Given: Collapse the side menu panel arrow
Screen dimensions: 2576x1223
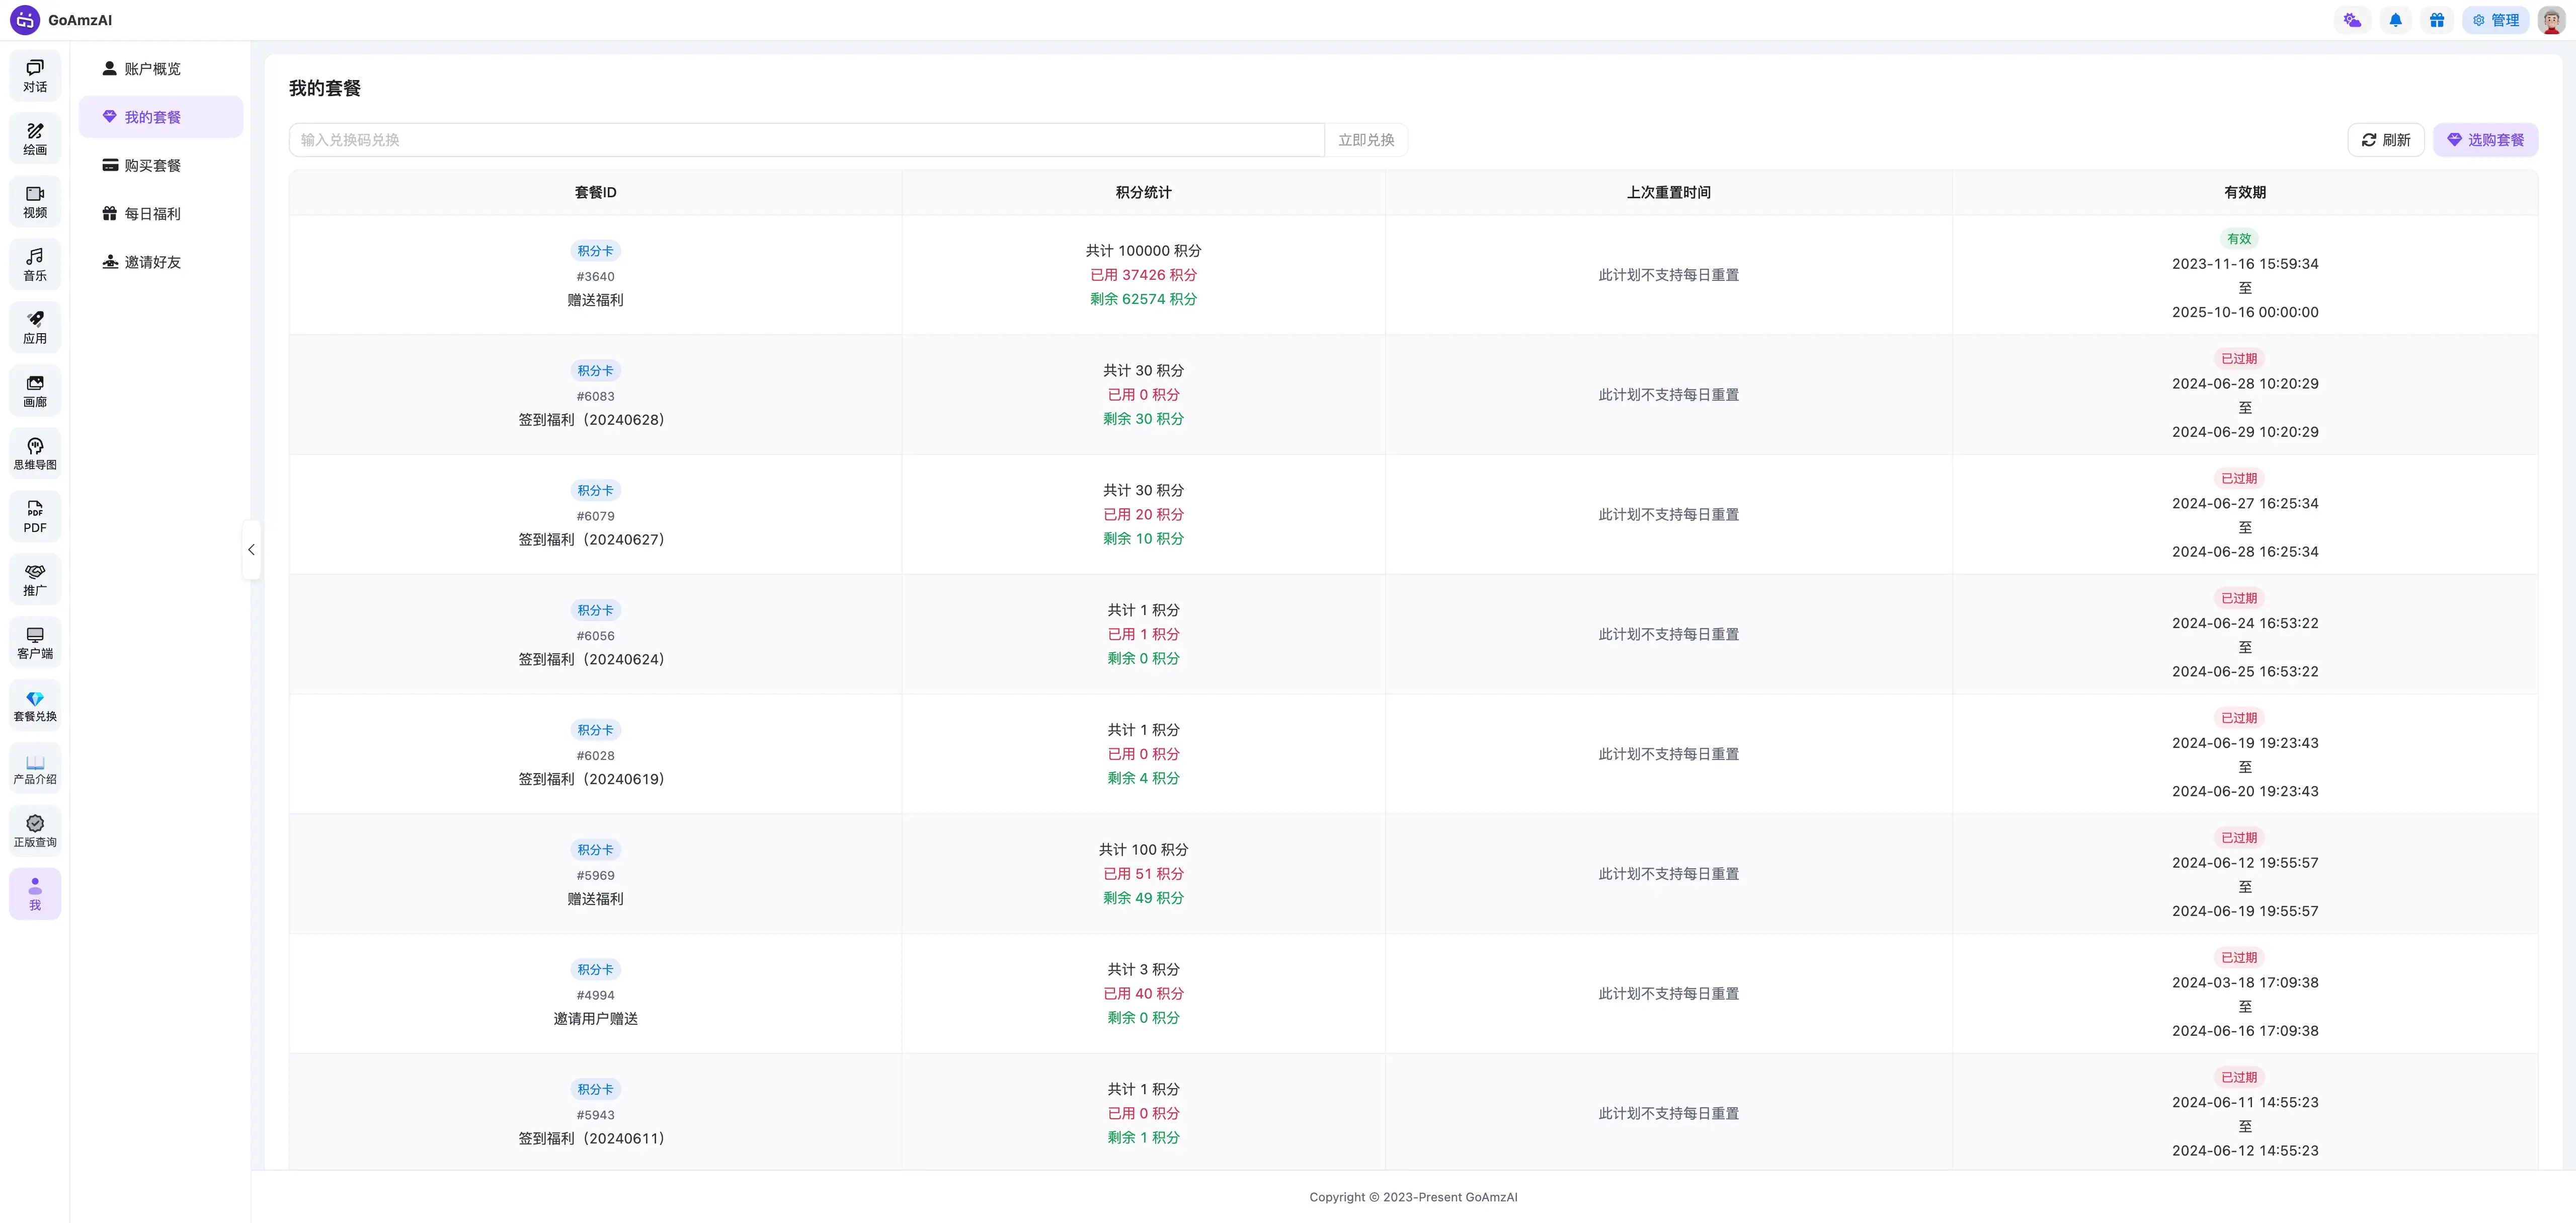Looking at the screenshot, I should coord(251,549).
